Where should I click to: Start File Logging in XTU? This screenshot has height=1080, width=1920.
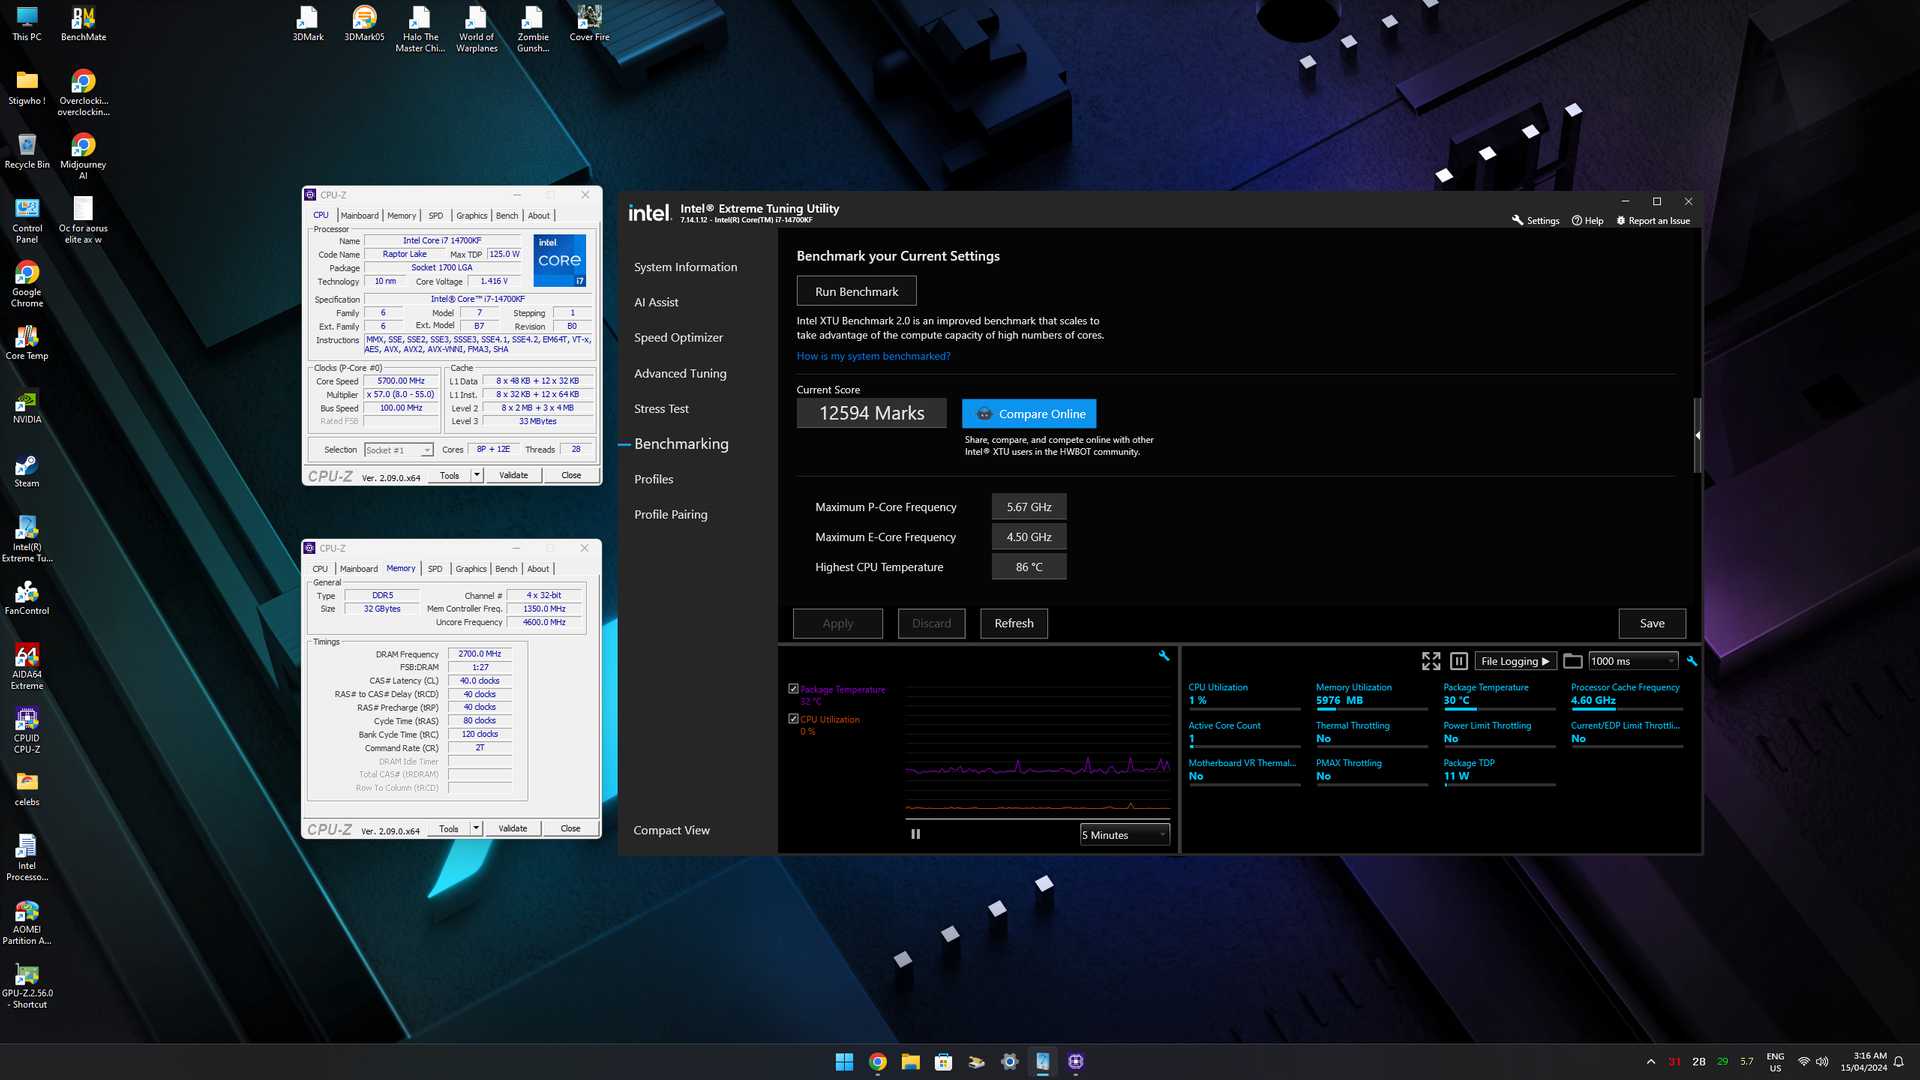click(x=1515, y=661)
